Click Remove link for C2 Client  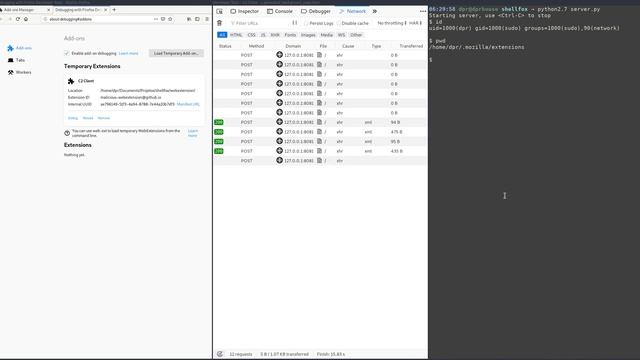[104, 118]
